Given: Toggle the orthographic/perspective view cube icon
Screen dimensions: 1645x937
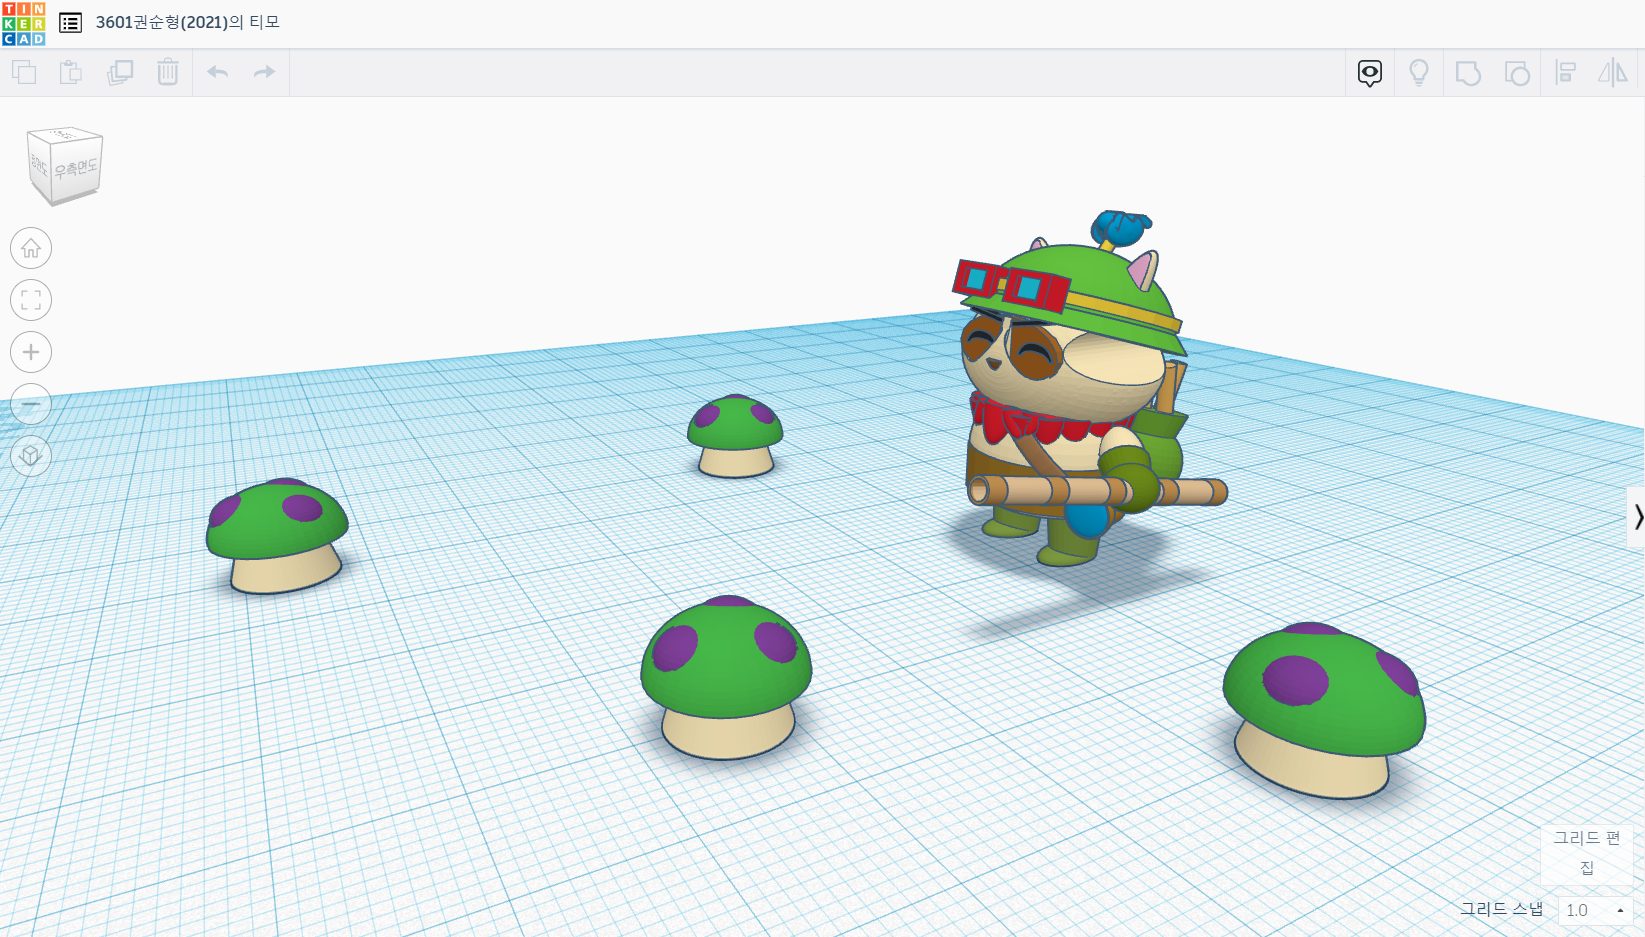Looking at the screenshot, I should point(31,456).
